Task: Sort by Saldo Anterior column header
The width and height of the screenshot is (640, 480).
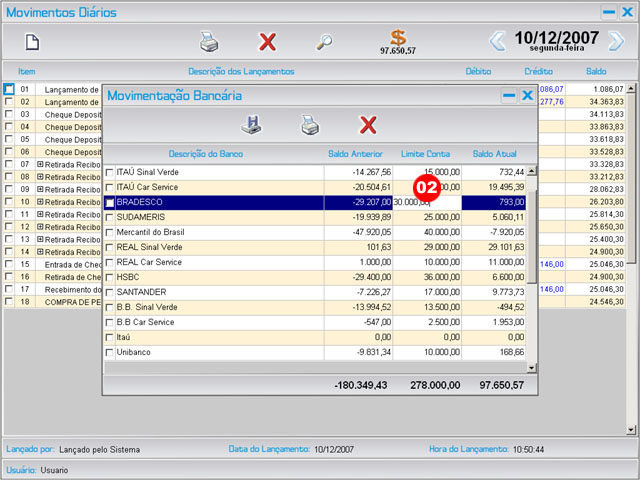Action: (354, 153)
